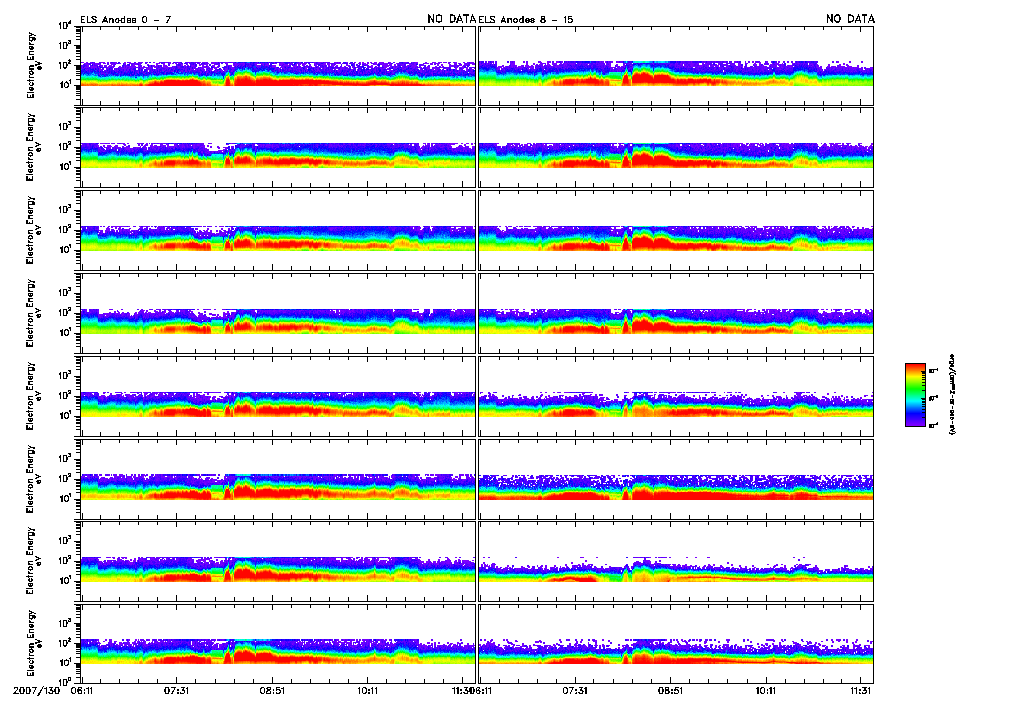This screenshot has height=708, width=1024.
Task: Select the fourth-row spectrogram in the Anodes 8 - 15 column
Action: pyautogui.click(x=676, y=313)
